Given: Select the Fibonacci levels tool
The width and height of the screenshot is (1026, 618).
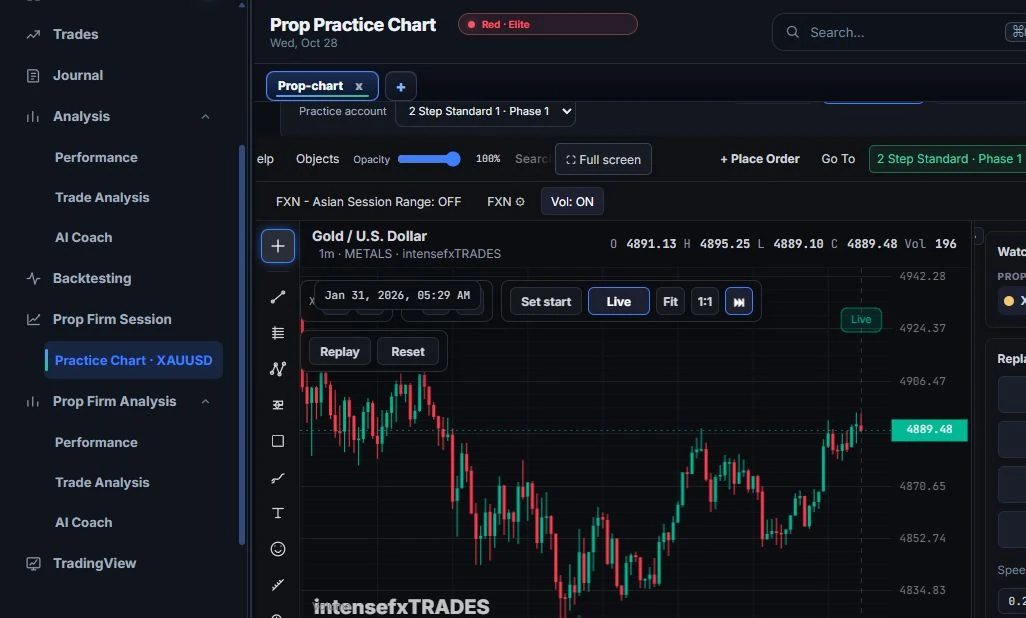Looking at the screenshot, I should (x=278, y=333).
